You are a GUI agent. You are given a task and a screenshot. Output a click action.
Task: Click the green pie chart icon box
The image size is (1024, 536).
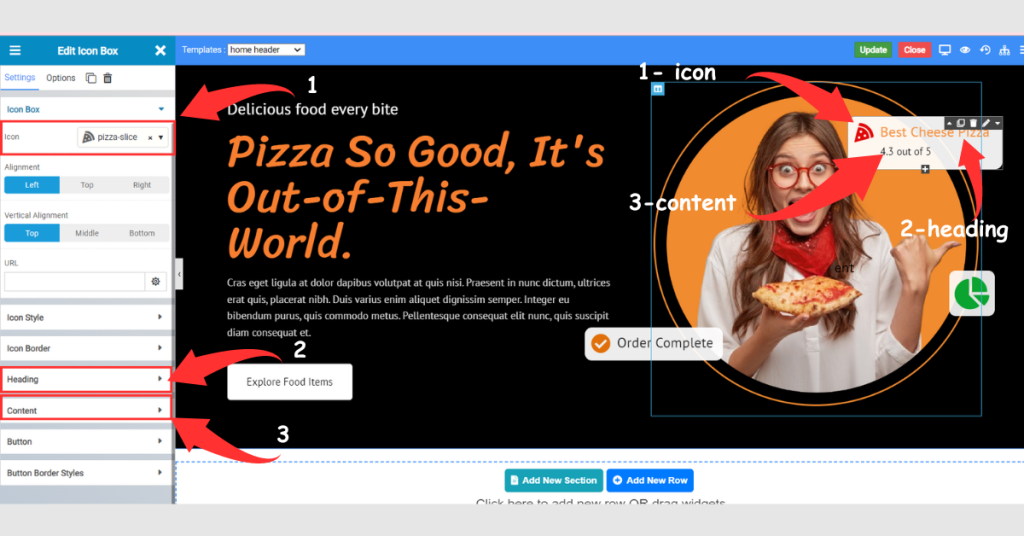click(x=972, y=293)
